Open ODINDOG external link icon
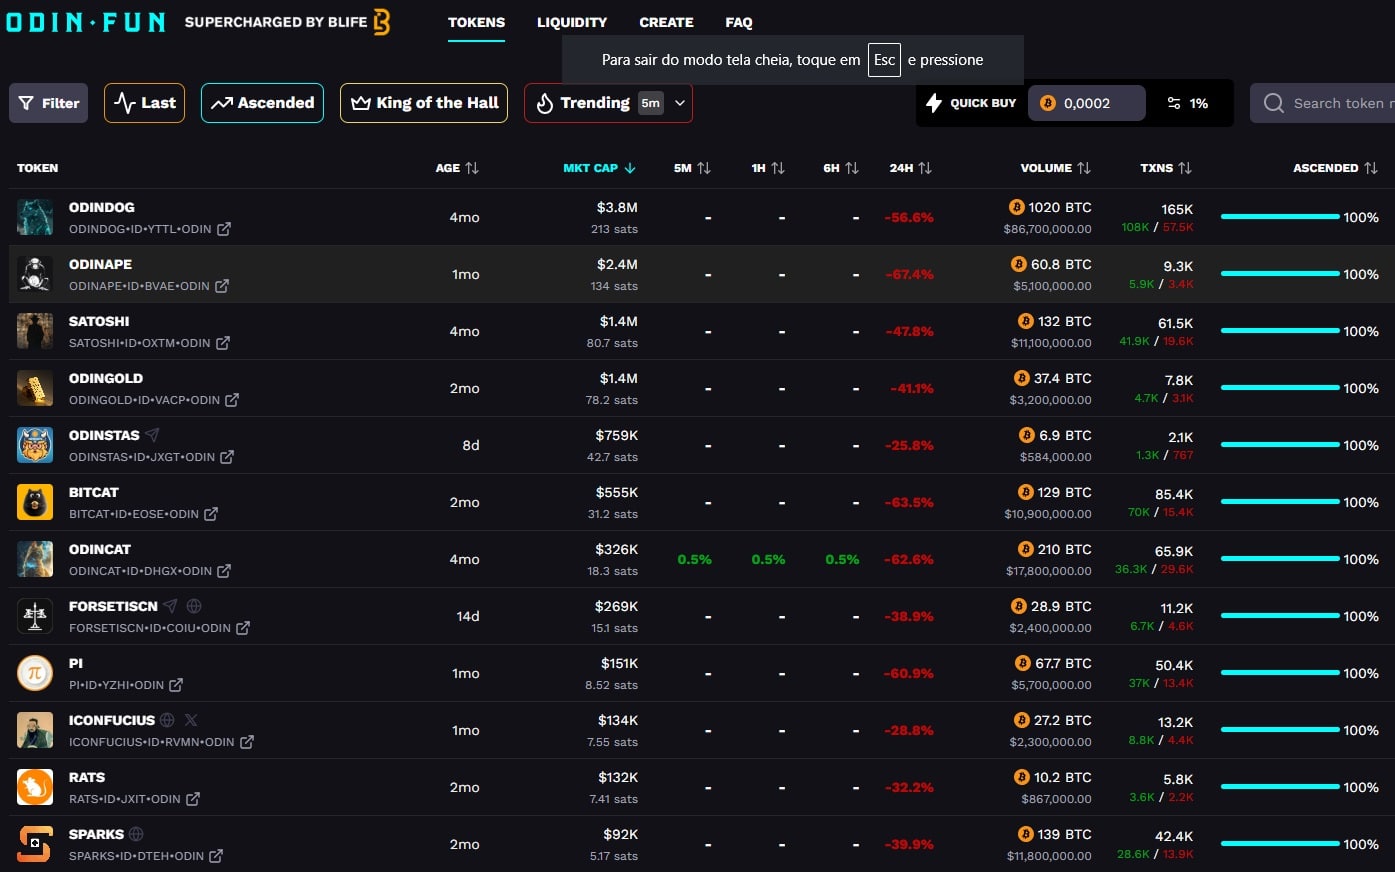Viewport: 1395px width, 872px height. [x=224, y=229]
